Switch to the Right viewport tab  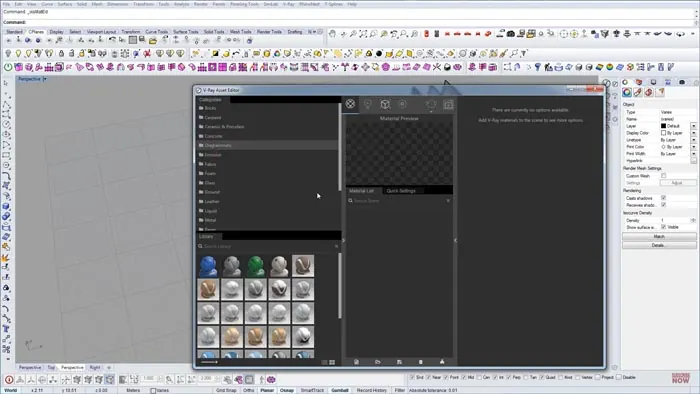95,368
